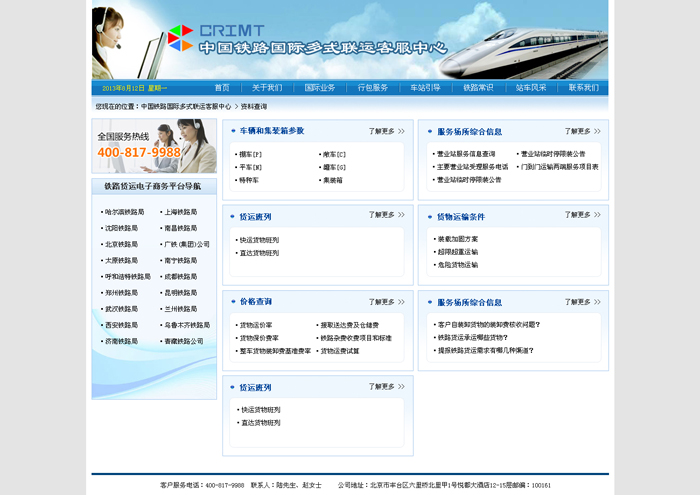Open the 危险货物运输 link
Viewport: 700px width, 495px height.
pyautogui.click(x=457, y=265)
